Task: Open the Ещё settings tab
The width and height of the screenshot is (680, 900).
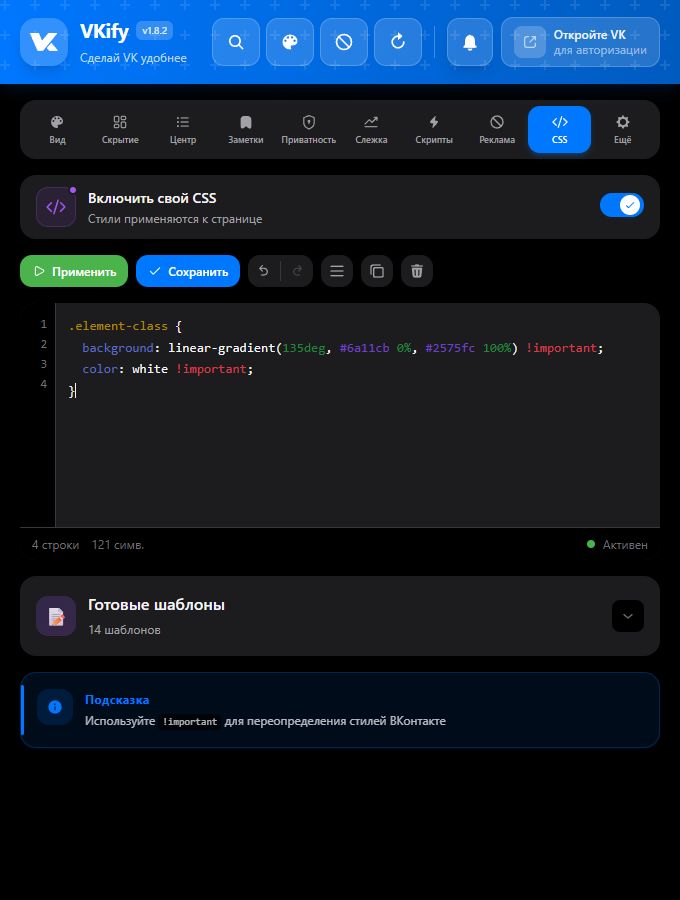Action: (x=623, y=130)
